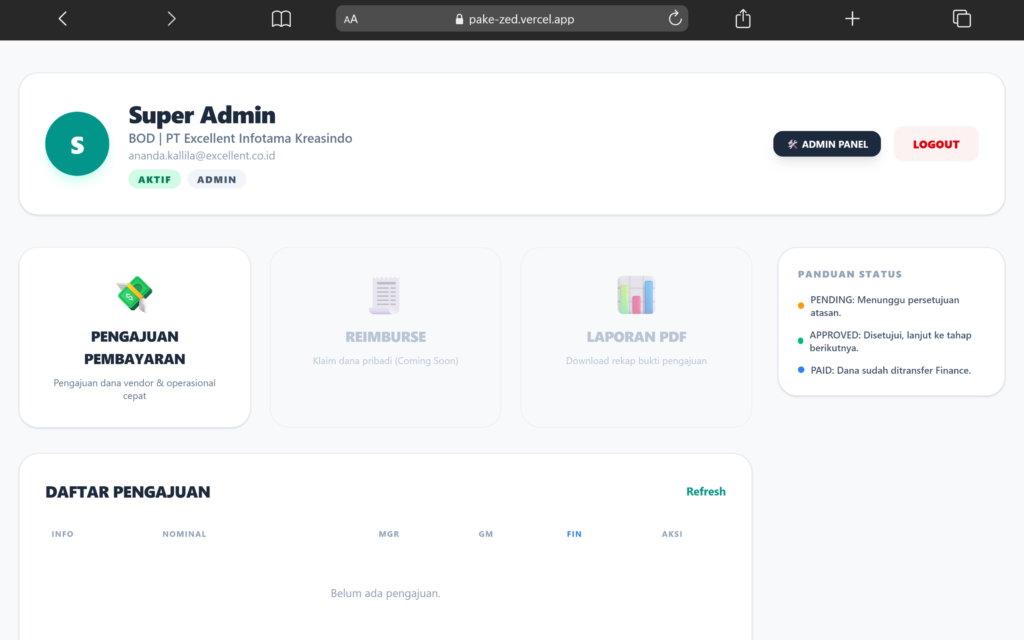Tap the Safari back arrow
Viewport: 1024px width, 640px height.
coord(63,19)
